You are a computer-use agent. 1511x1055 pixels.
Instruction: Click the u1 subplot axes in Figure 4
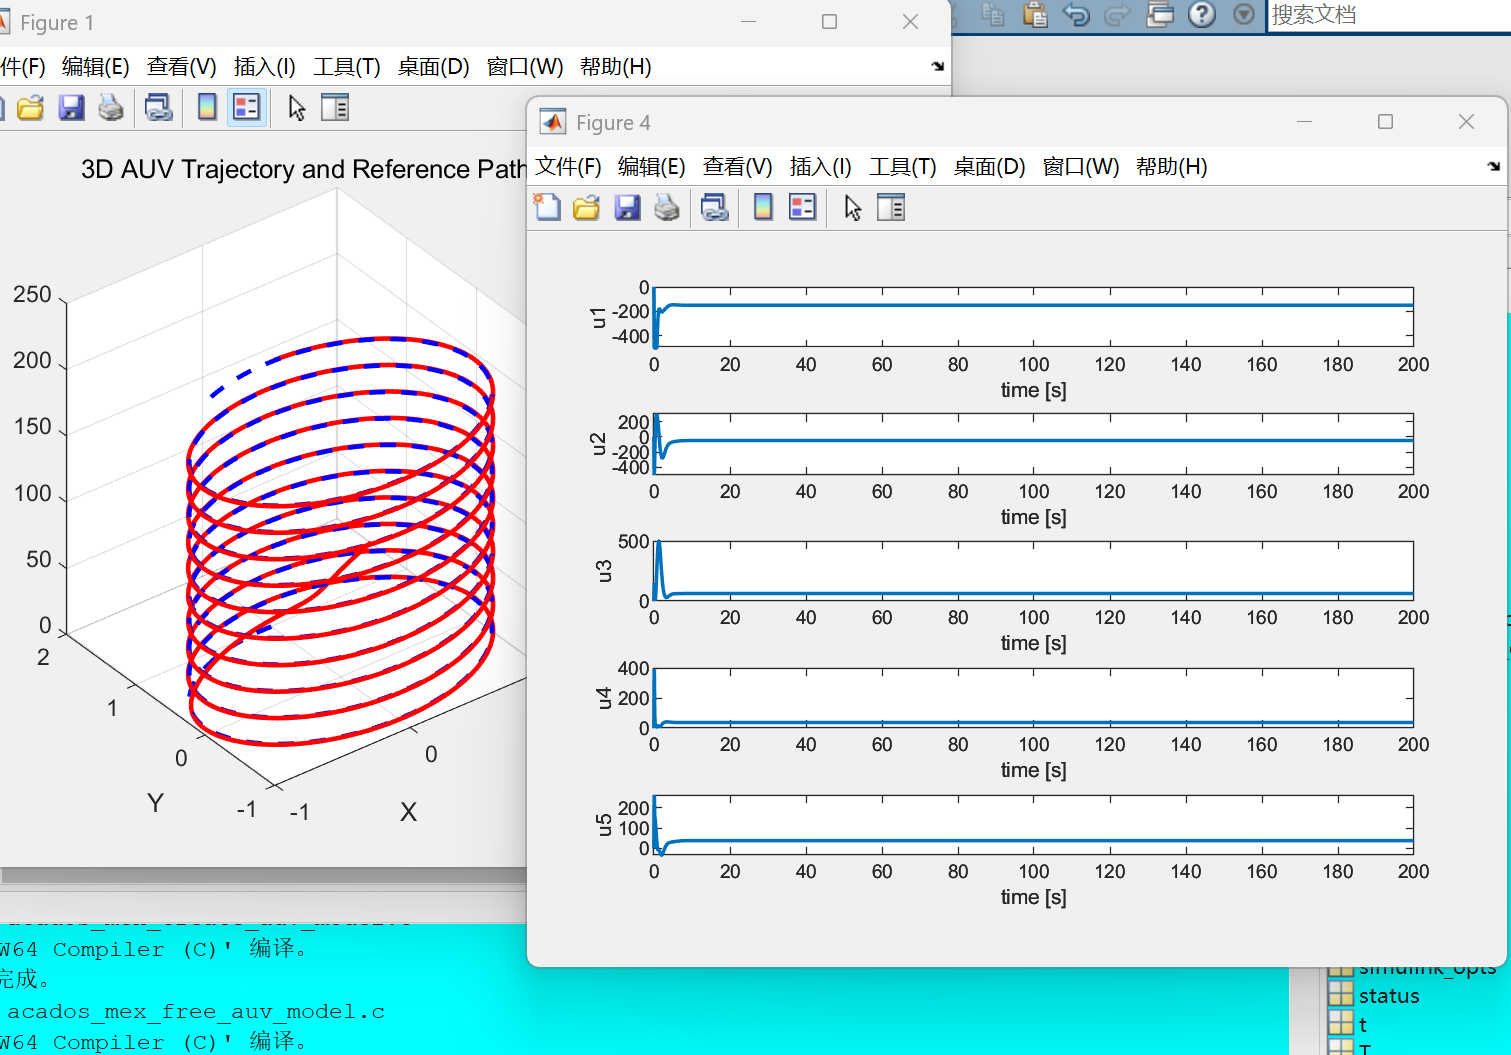[1033, 317]
